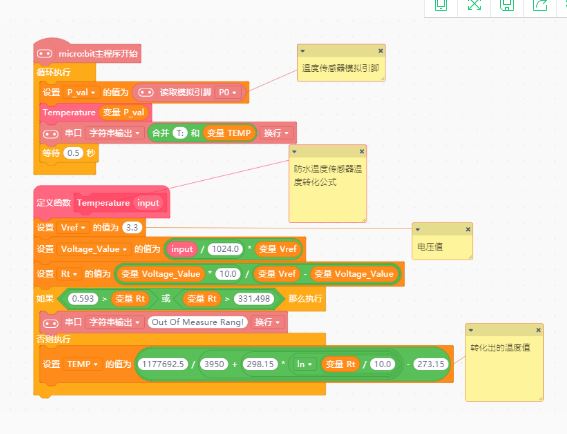Open the Voltage_Value variable dropdown

94,249
